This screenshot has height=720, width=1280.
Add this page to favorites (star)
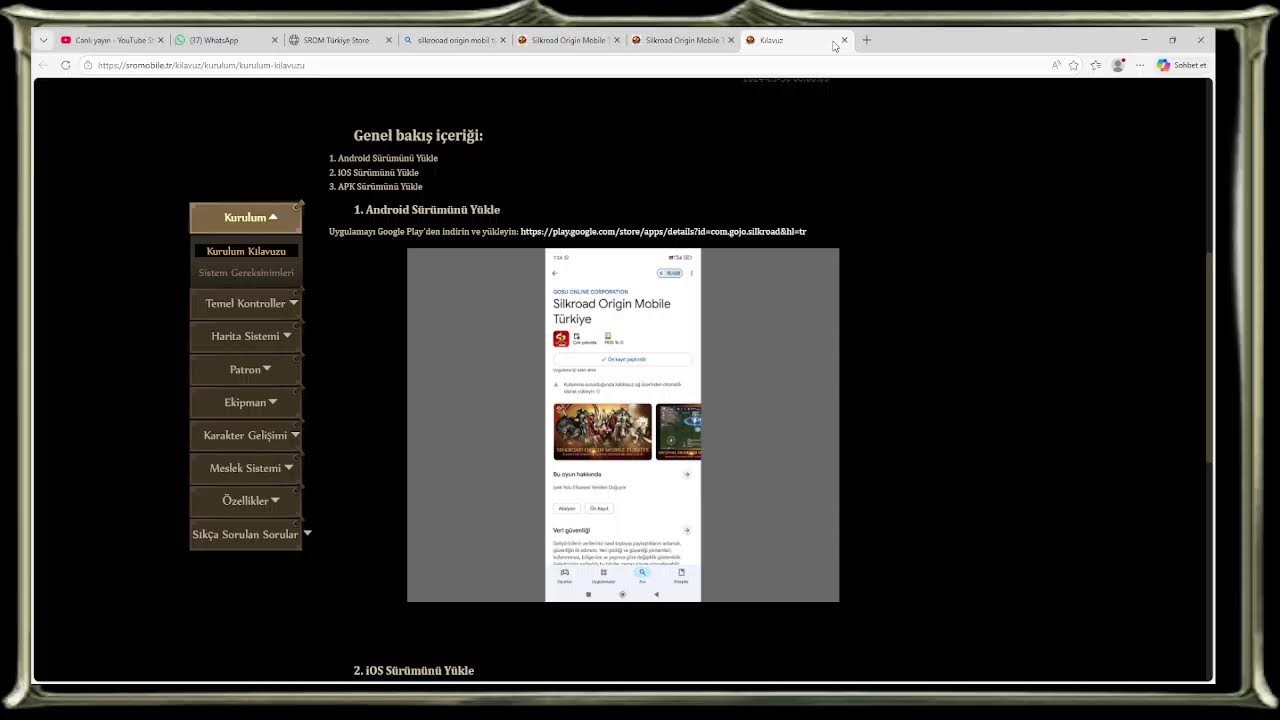pyautogui.click(x=1074, y=65)
